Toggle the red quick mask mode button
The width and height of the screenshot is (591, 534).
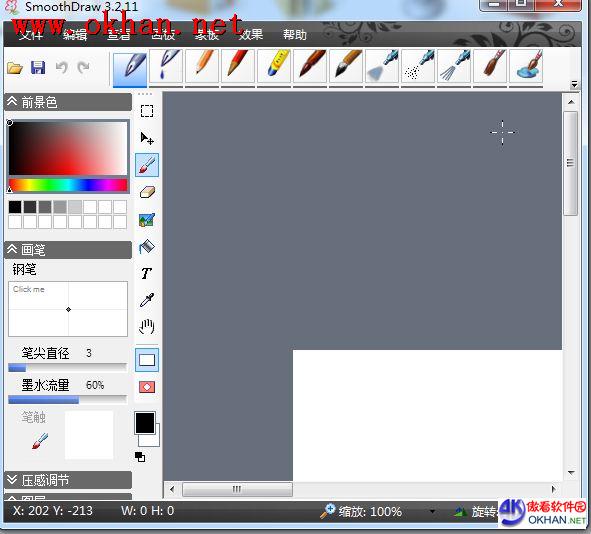pyautogui.click(x=147, y=387)
